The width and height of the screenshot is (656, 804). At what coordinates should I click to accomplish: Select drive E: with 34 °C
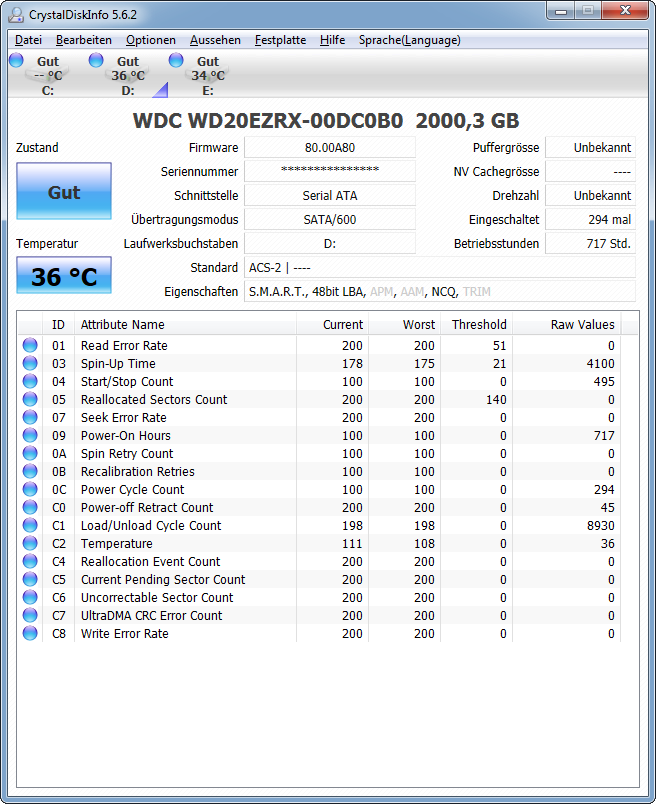(208, 75)
